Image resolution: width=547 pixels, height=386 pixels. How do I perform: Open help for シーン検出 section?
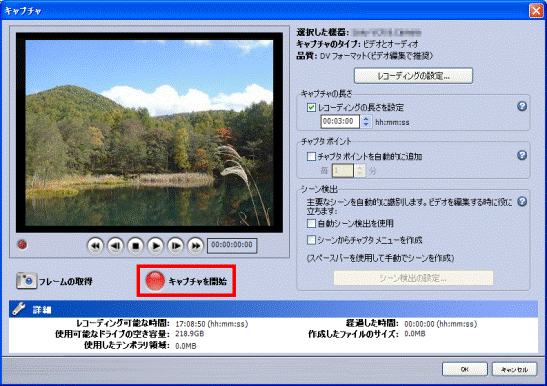[522, 201]
